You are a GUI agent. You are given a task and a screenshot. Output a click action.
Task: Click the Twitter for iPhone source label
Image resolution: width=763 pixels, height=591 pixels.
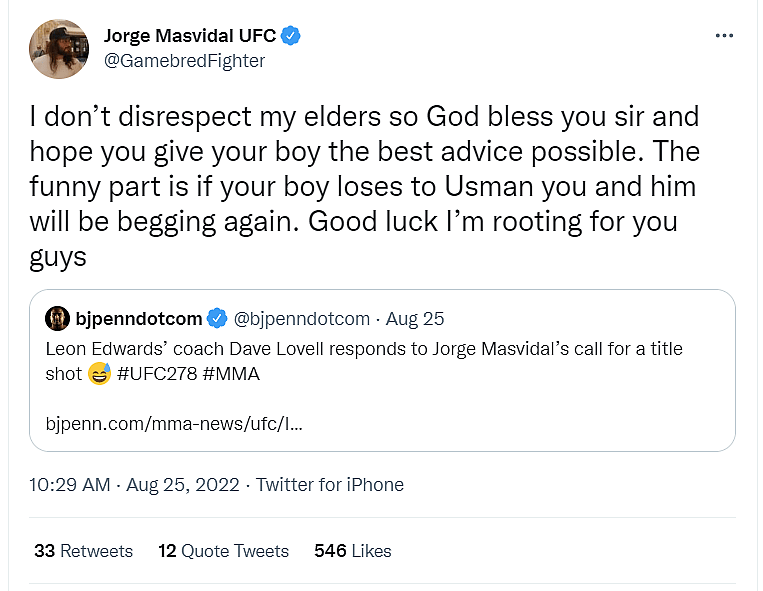click(x=330, y=485)
